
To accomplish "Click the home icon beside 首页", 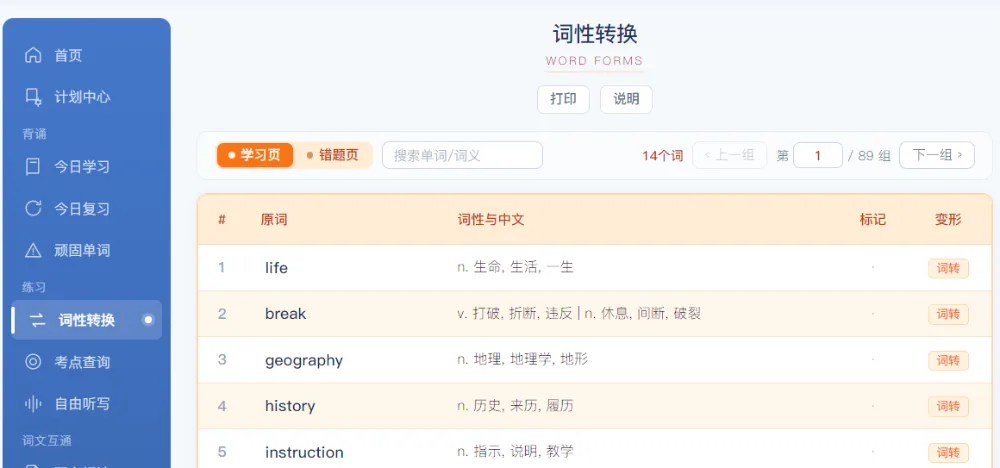I will pyautogui.click(x=33, y=55).
